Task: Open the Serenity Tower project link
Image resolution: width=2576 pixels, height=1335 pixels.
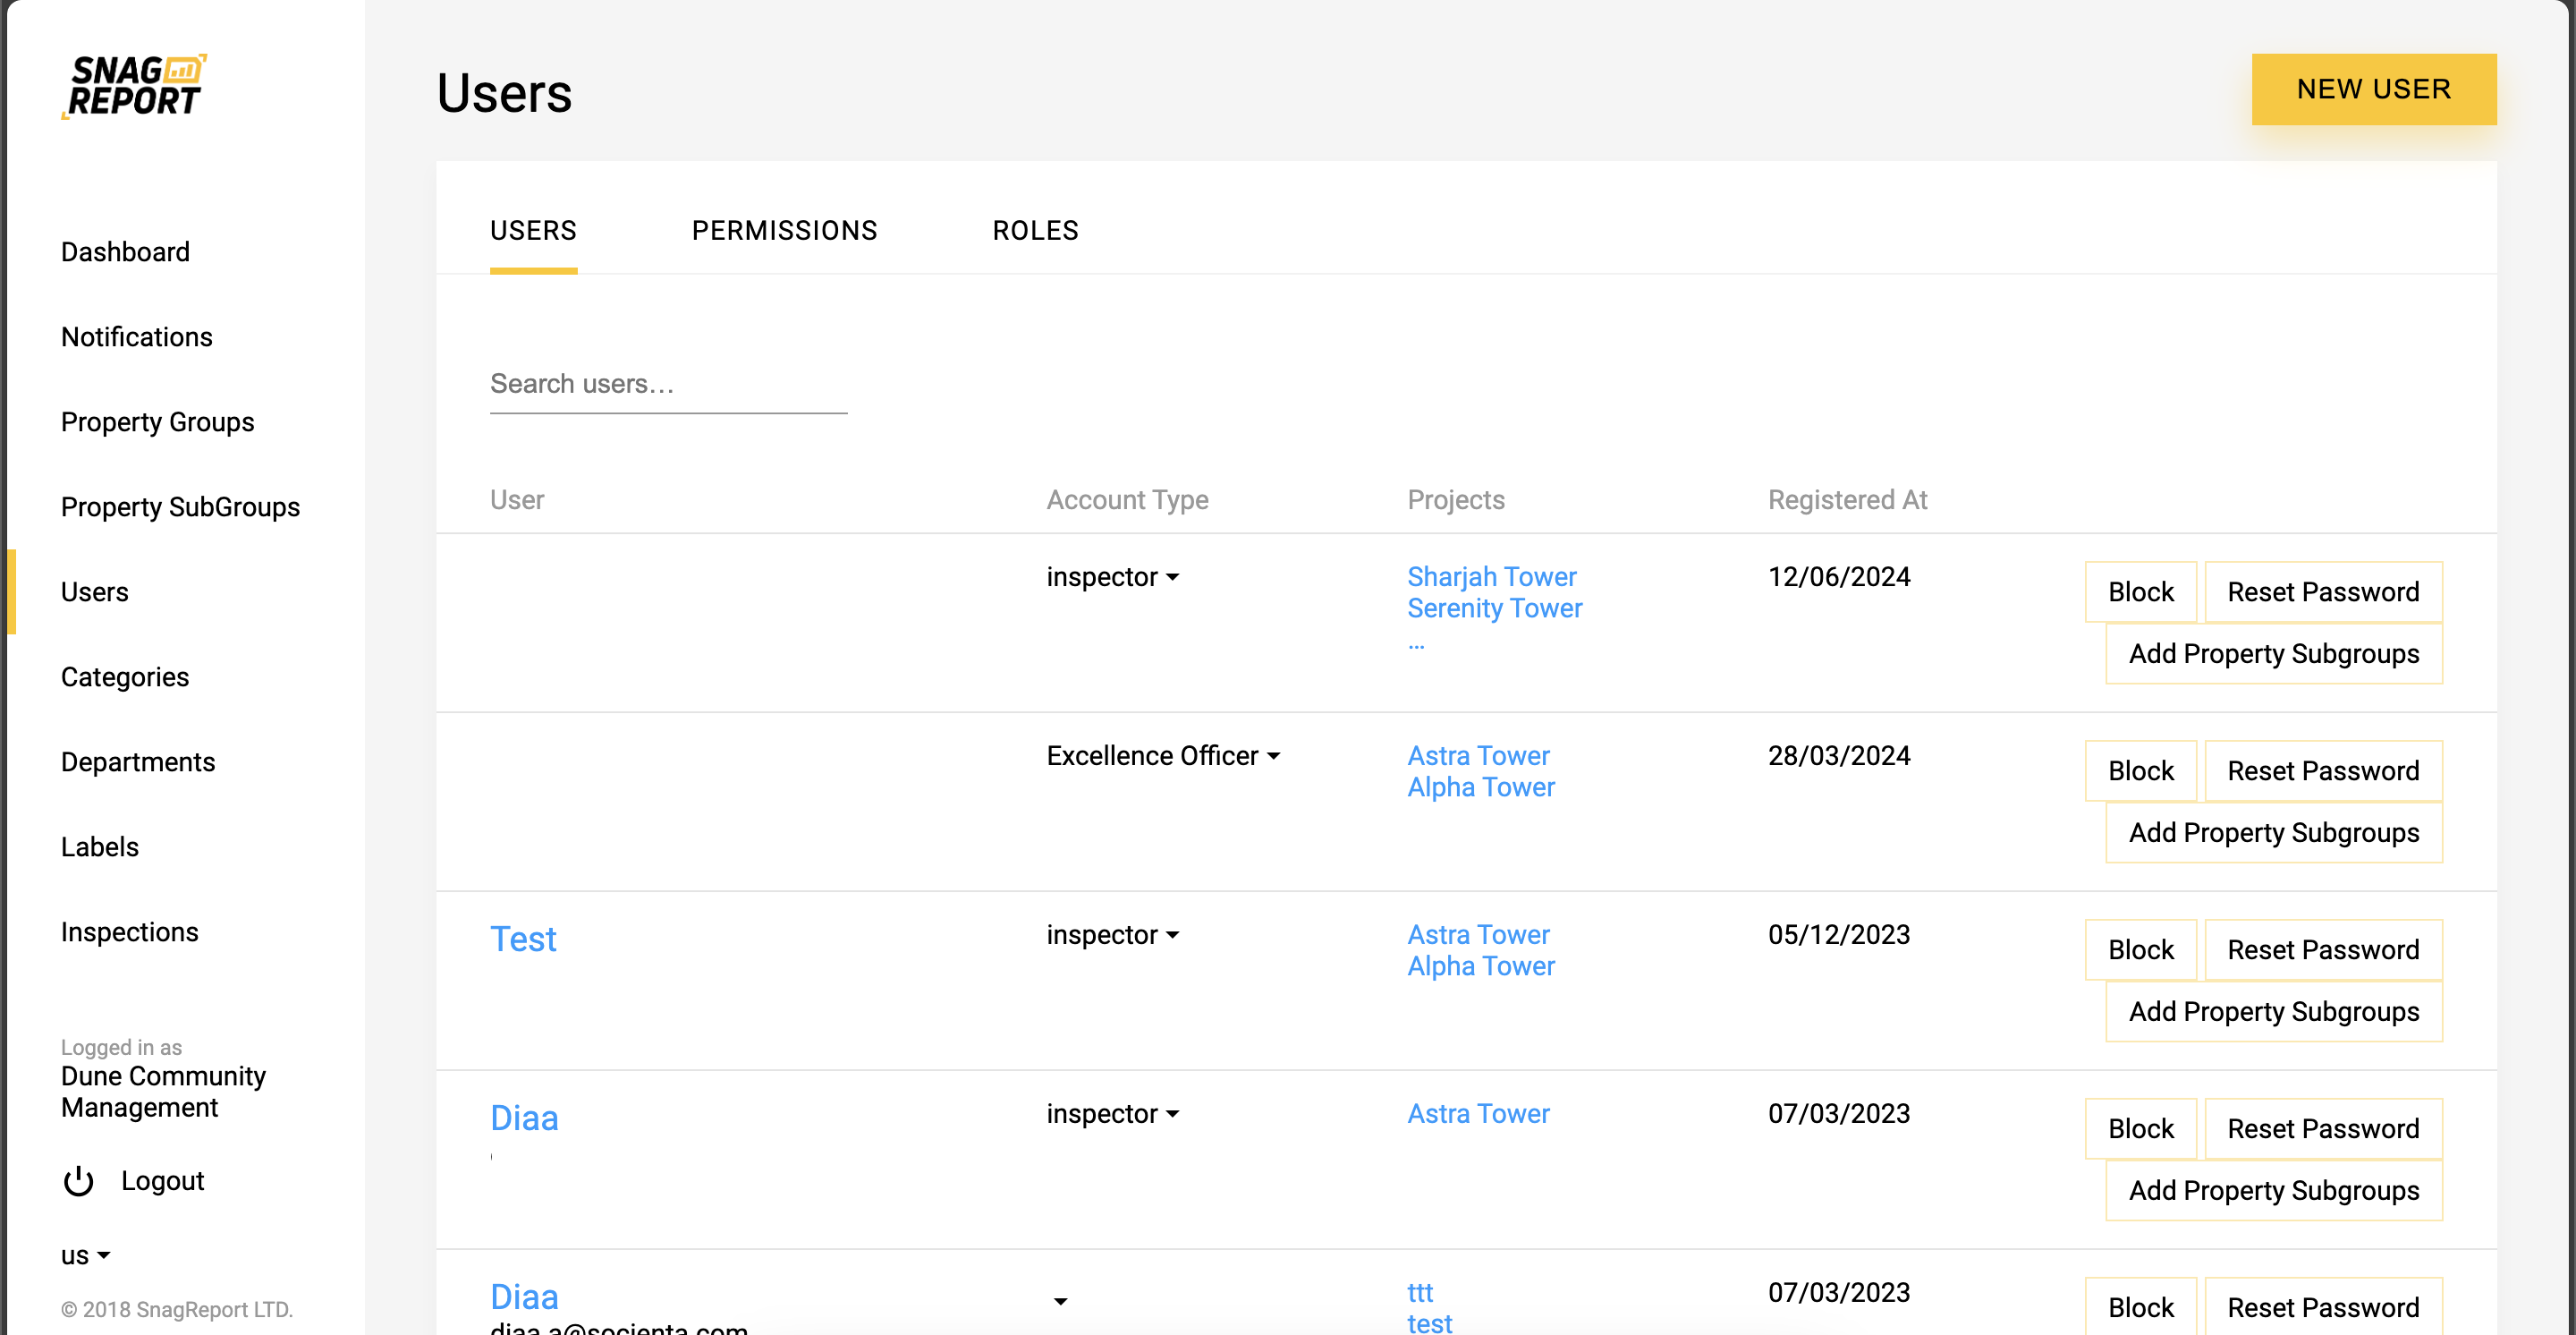Action: (x=1494, y=608)
